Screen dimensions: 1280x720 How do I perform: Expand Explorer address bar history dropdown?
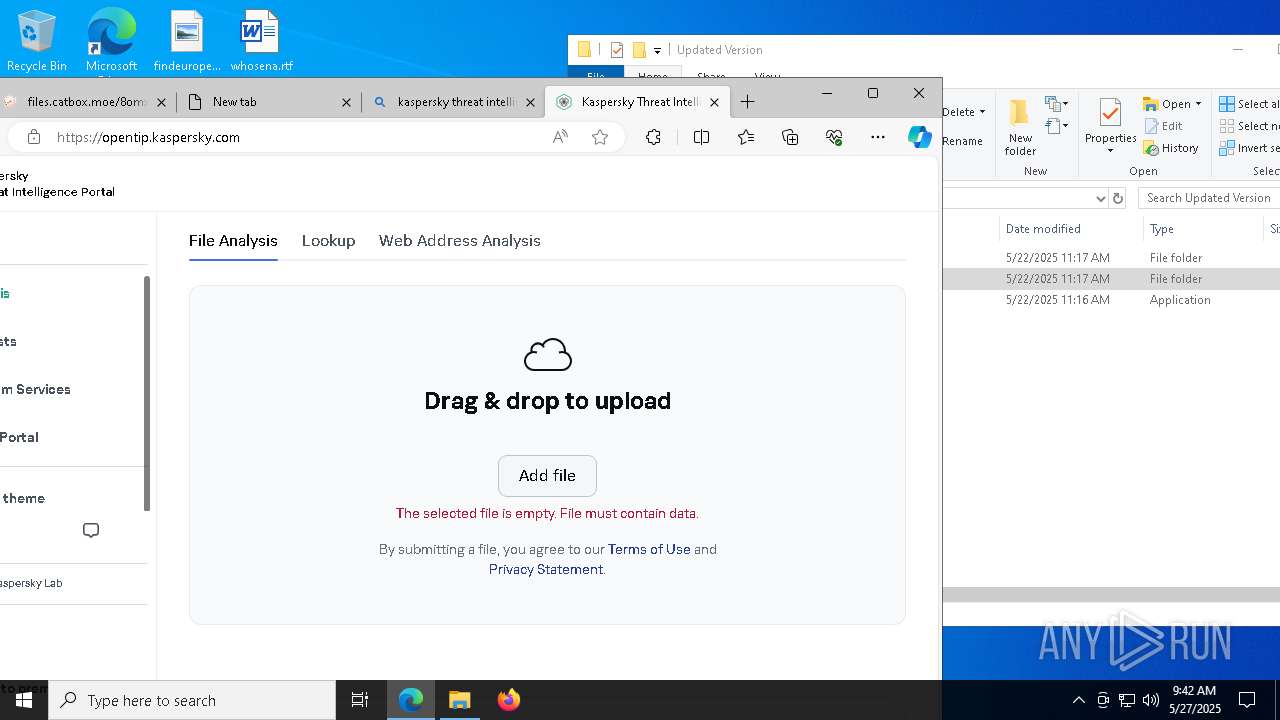click(1101, 198)
